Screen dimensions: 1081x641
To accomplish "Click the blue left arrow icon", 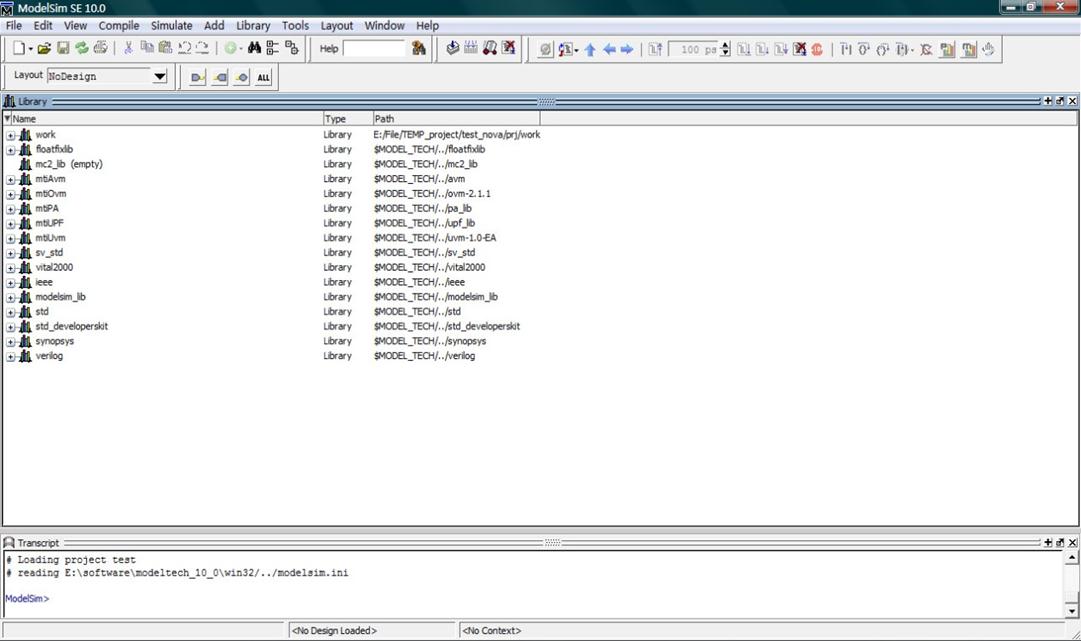I will (609, 50).
